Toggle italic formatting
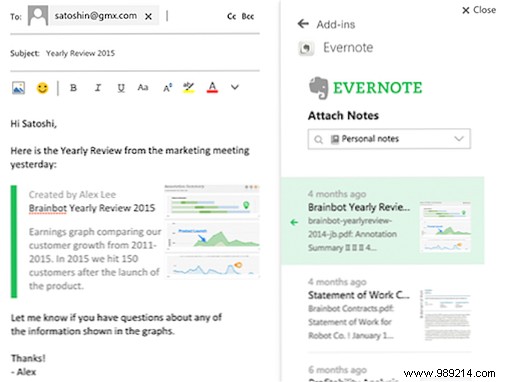 [x=97, y=88]
